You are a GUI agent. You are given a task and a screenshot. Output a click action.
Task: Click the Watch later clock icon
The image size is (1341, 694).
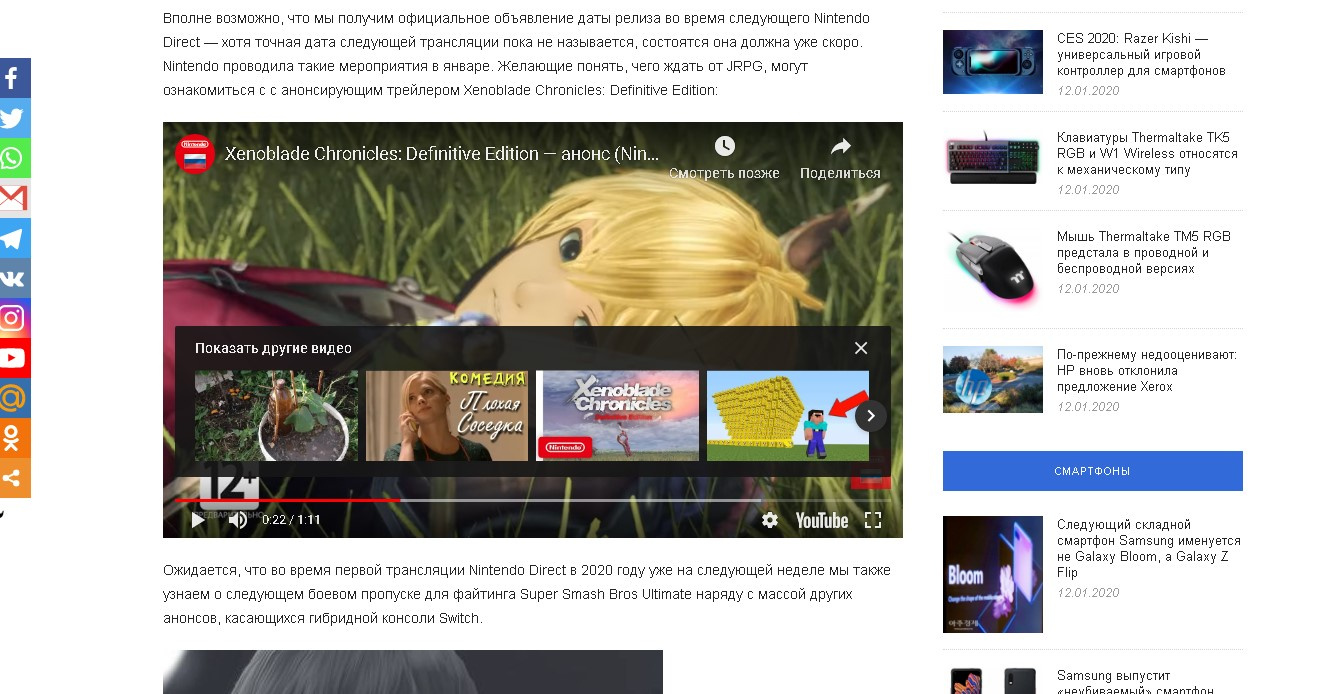(724, 147)
